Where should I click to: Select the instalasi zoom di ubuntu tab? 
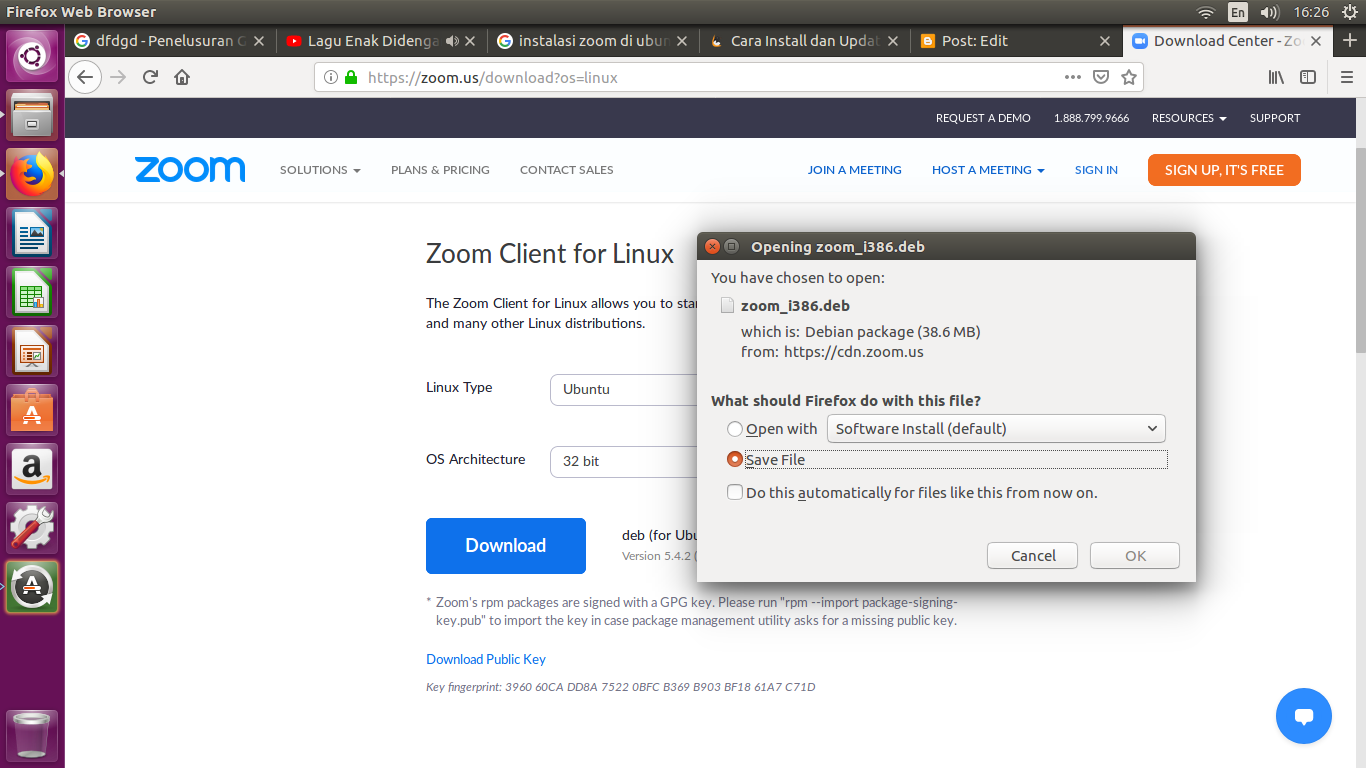[x=590, y=41]
